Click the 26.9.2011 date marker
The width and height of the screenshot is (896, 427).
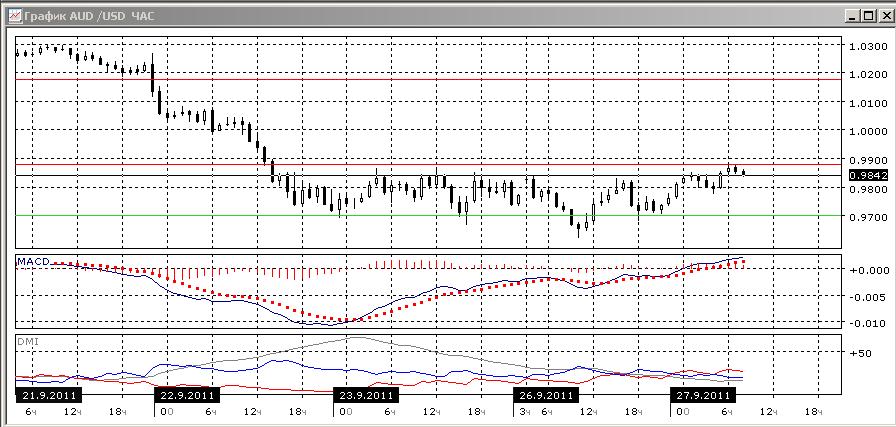546,395
